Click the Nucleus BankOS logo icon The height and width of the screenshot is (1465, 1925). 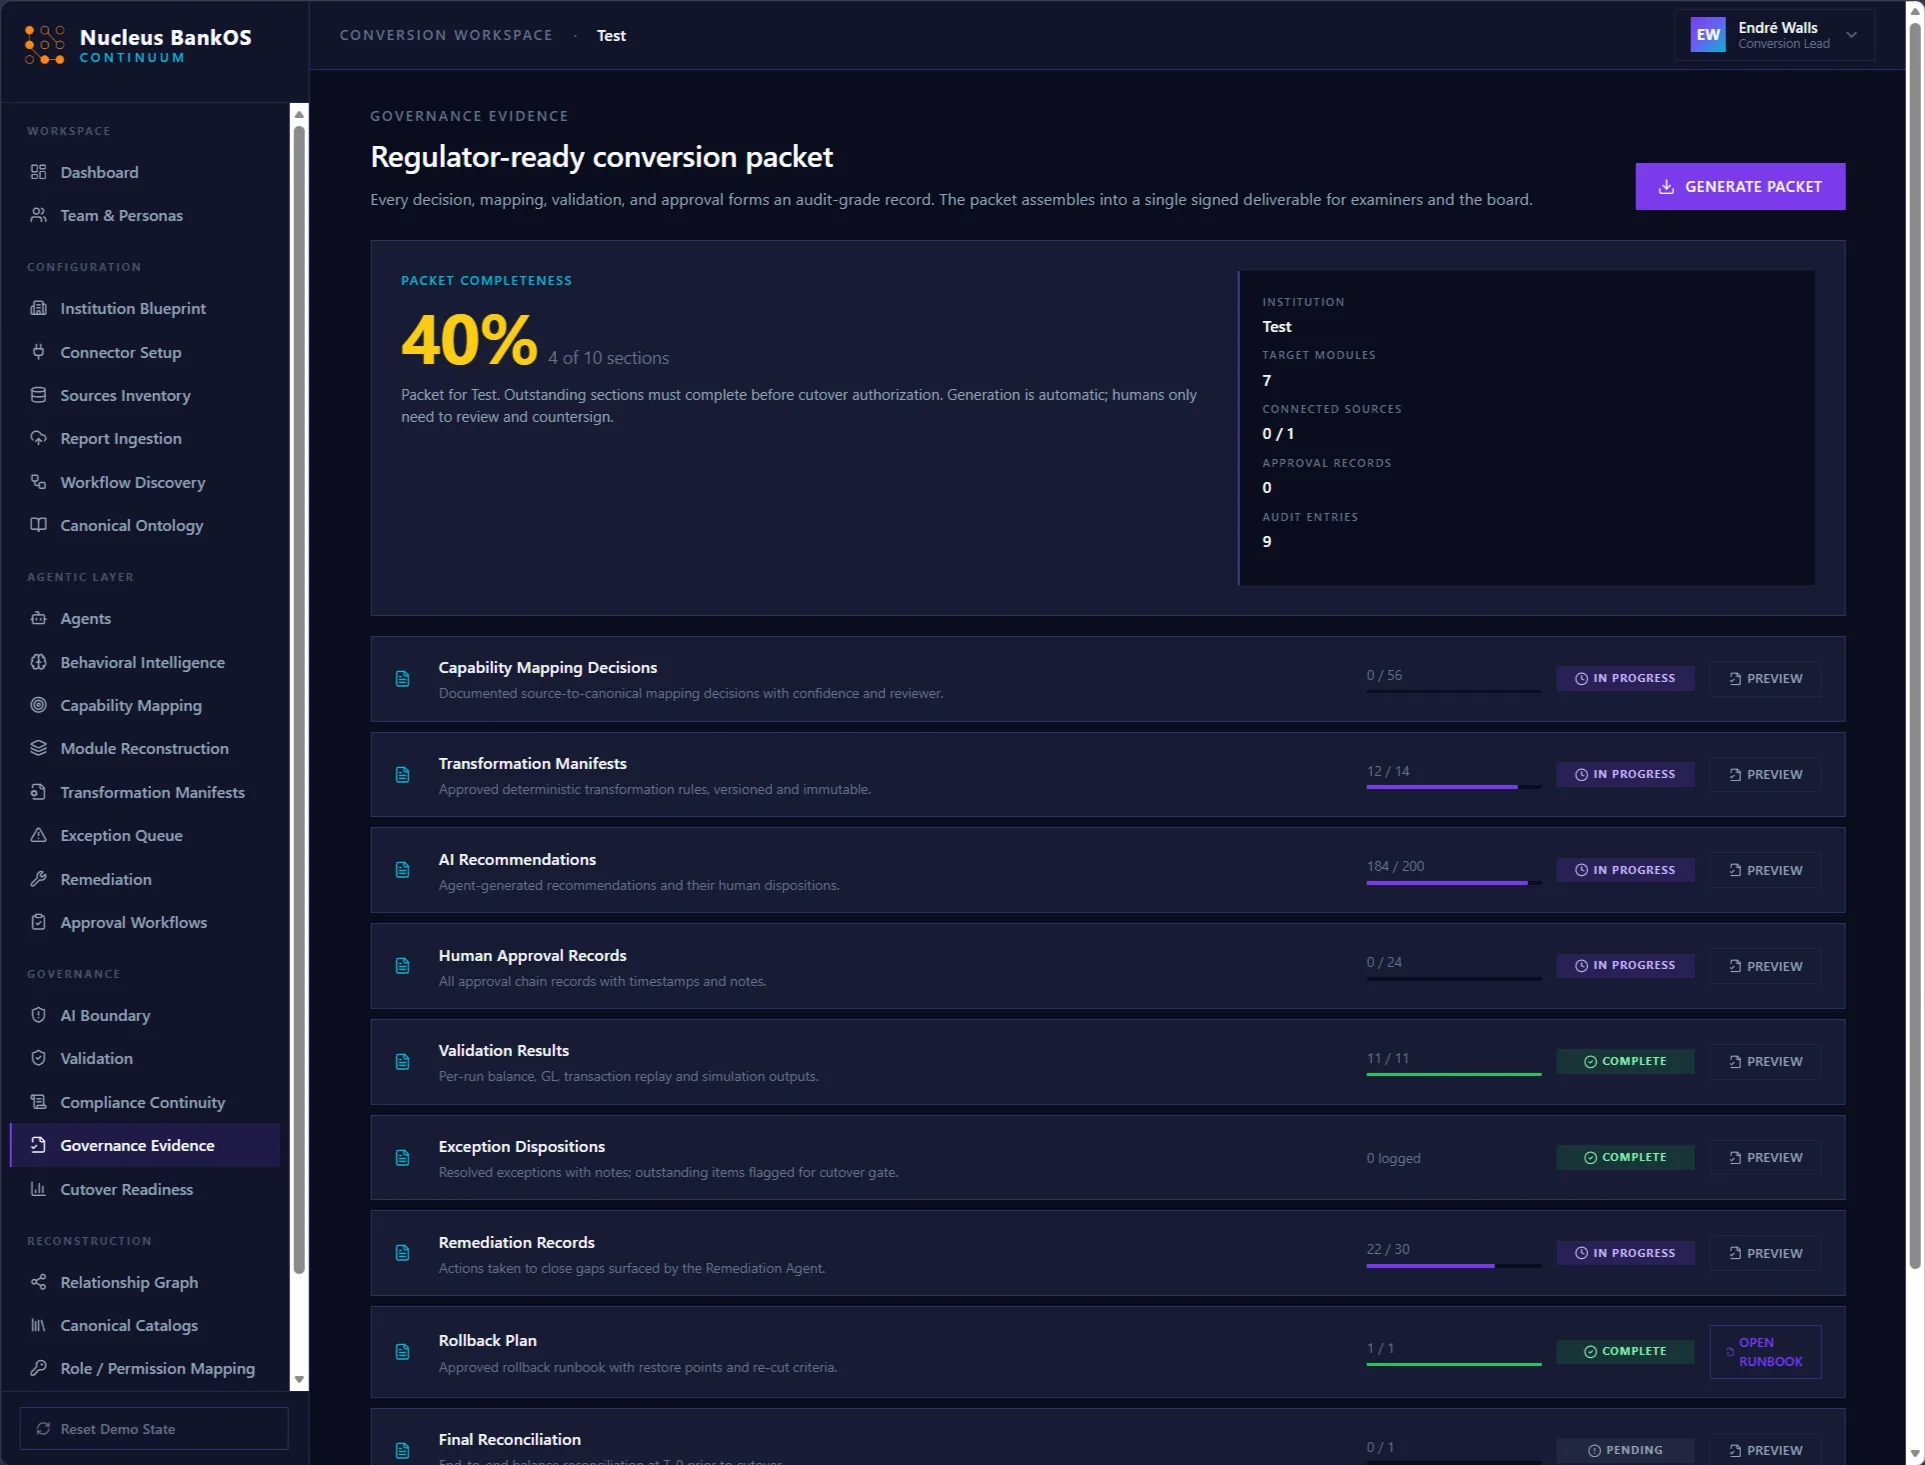coord(44,45)
